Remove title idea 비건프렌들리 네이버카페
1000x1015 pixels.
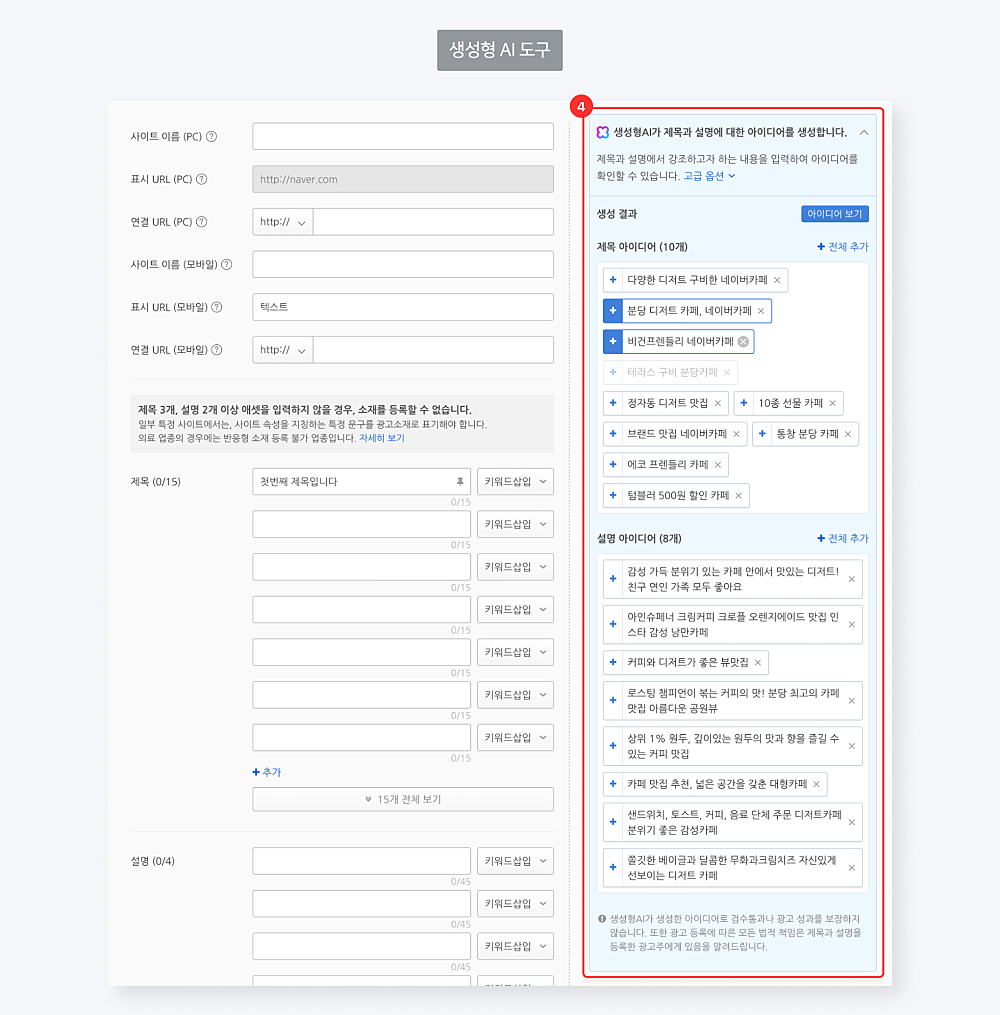pos(744,342)
